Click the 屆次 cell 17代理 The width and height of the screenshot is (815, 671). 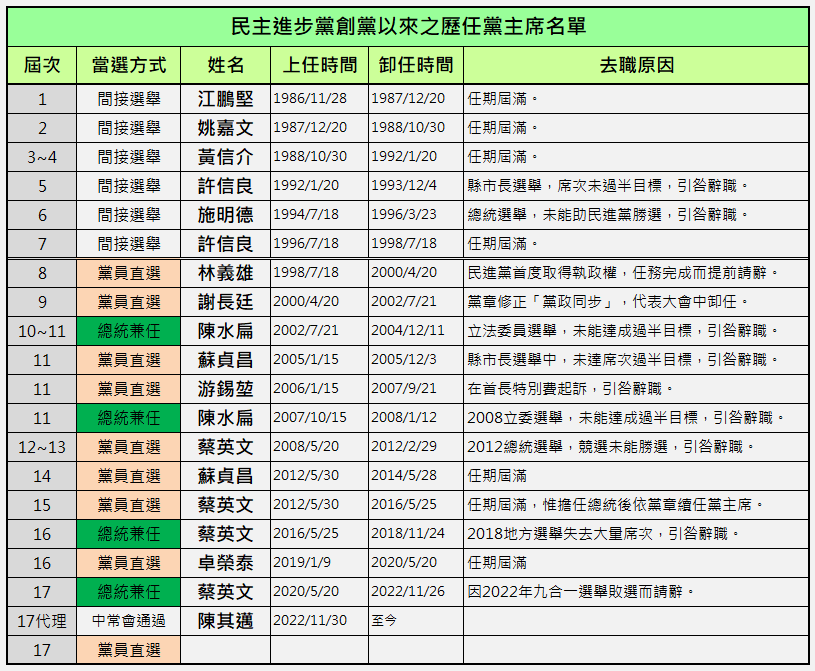pos(42,621)
